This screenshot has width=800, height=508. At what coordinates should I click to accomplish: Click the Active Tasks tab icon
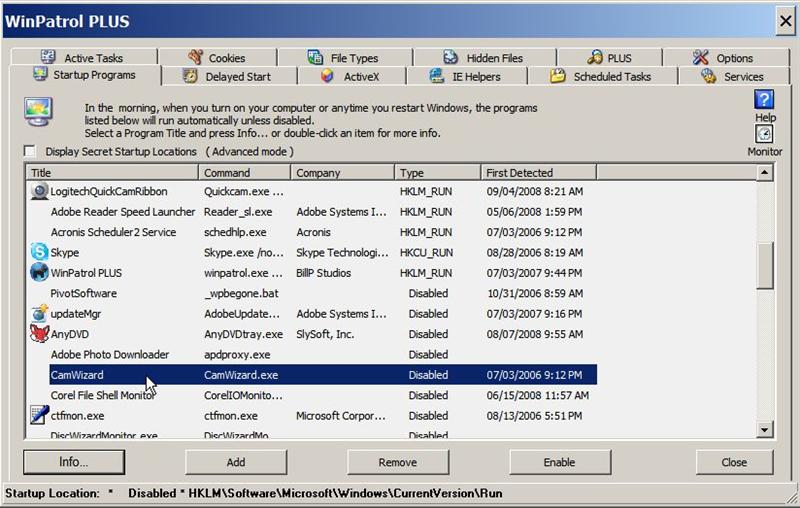tap(48, 57)
